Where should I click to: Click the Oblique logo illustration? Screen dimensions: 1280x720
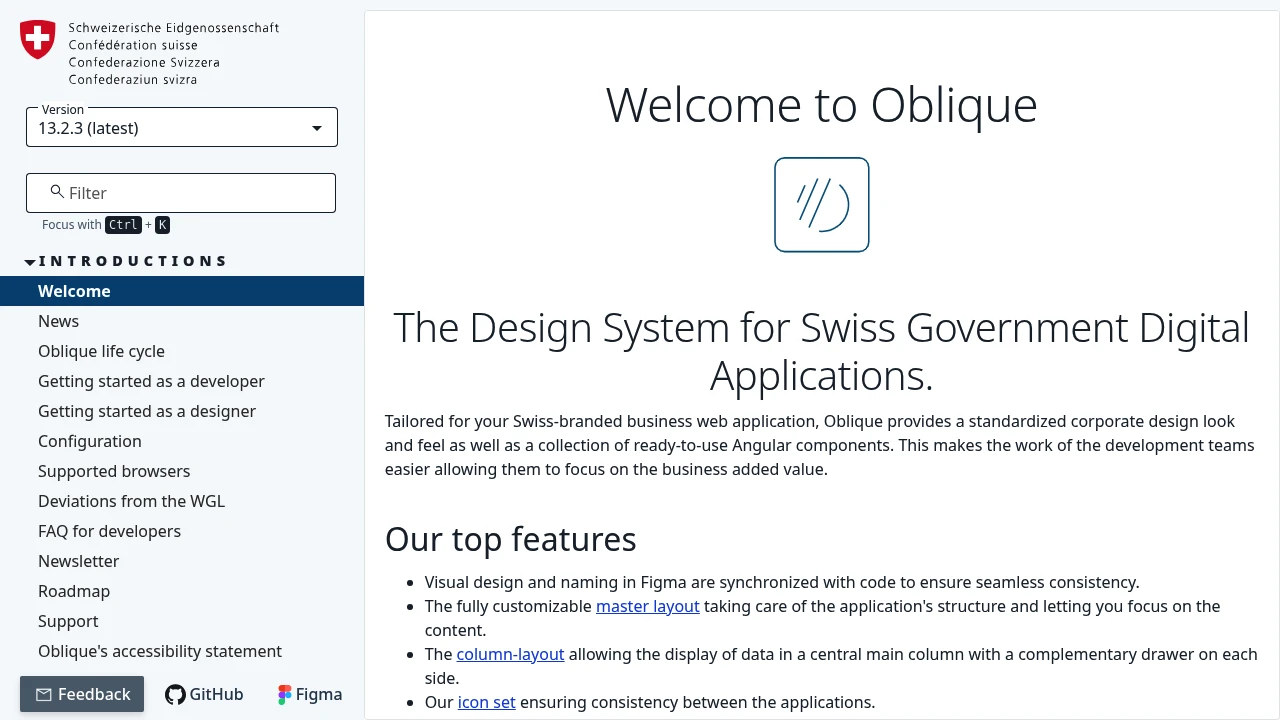point(821,204)
